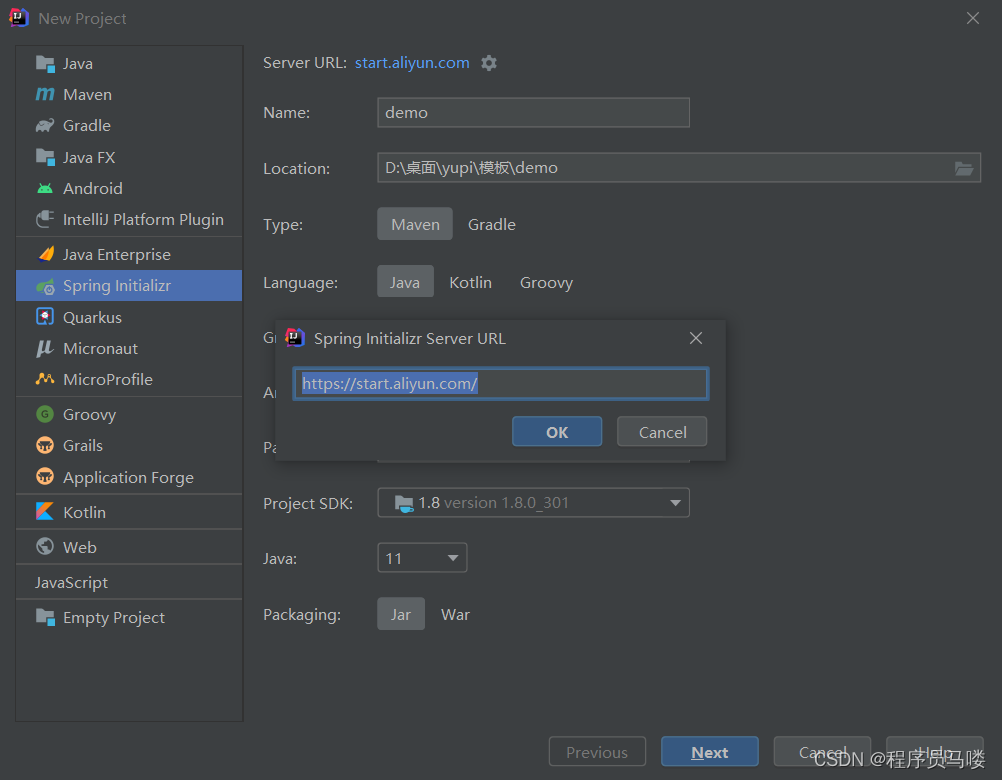Select Android in project type list
Screen dimensions: 1002x780
click(x=129, y=188)
